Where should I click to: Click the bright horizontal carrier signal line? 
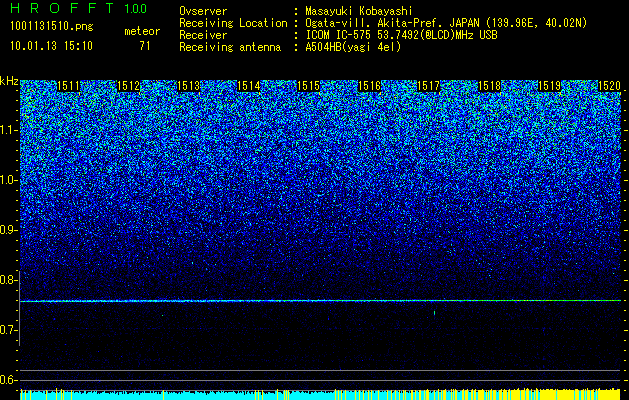click(x=320, y=301)
